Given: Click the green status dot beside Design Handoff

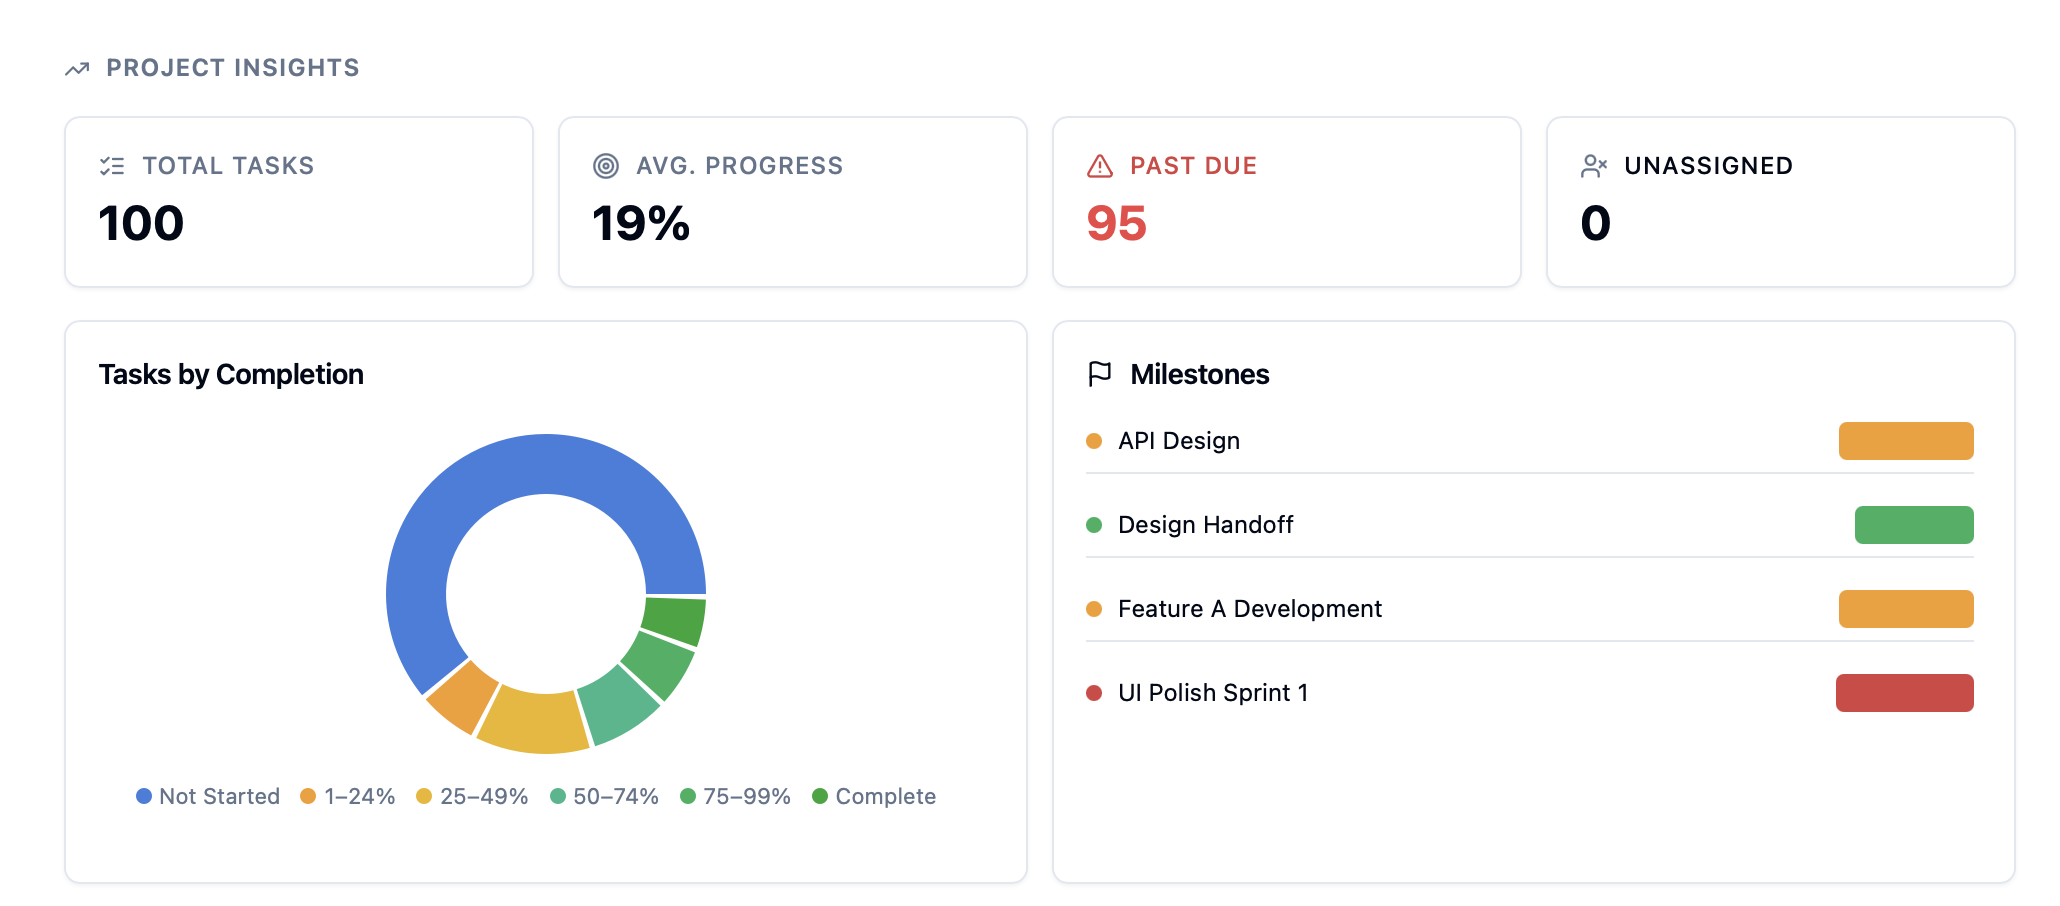Looking at the screenshot, I should [1093, 524].
